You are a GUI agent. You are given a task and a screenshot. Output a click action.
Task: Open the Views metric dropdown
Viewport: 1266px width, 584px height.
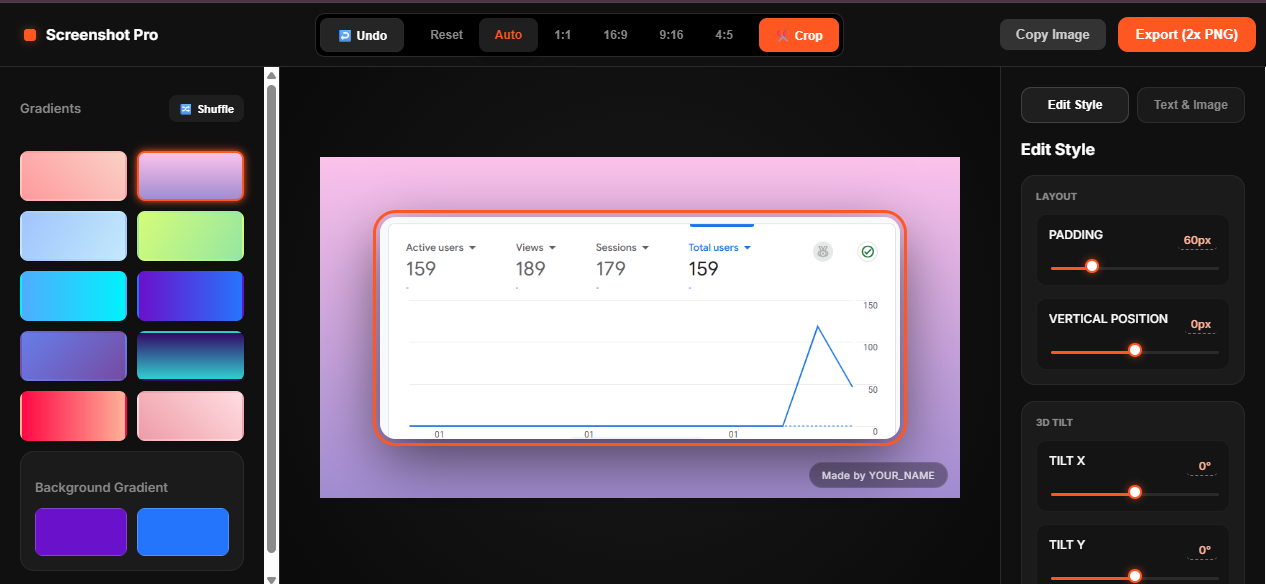[536, 247]
